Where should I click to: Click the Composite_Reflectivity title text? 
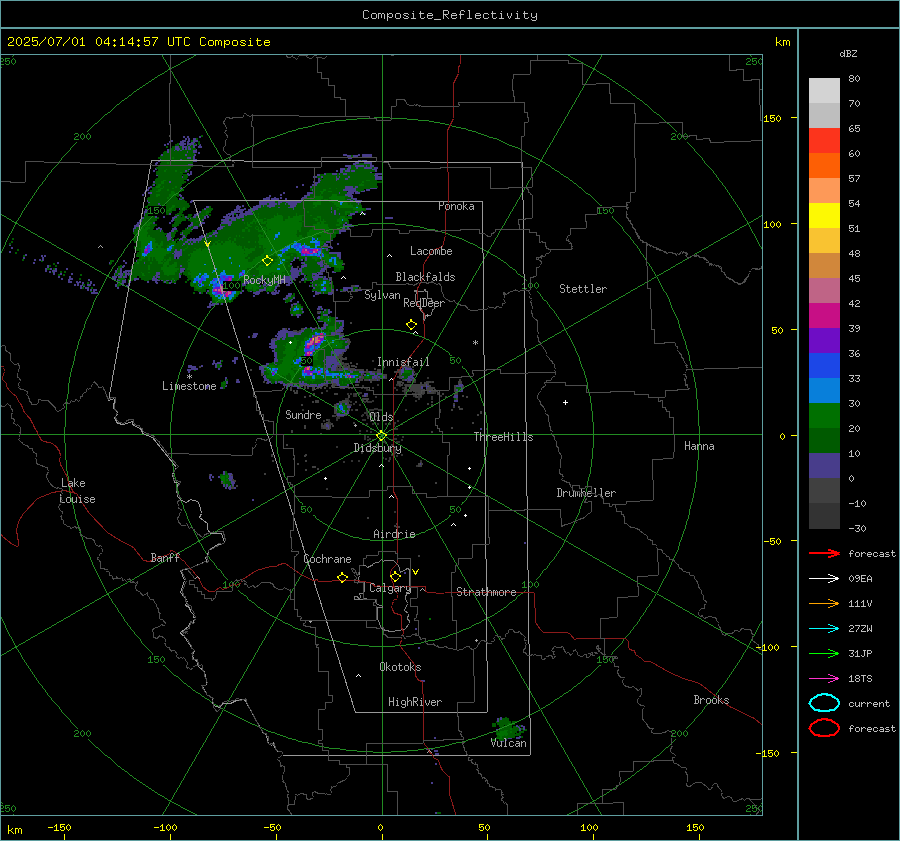click(450, 15)
